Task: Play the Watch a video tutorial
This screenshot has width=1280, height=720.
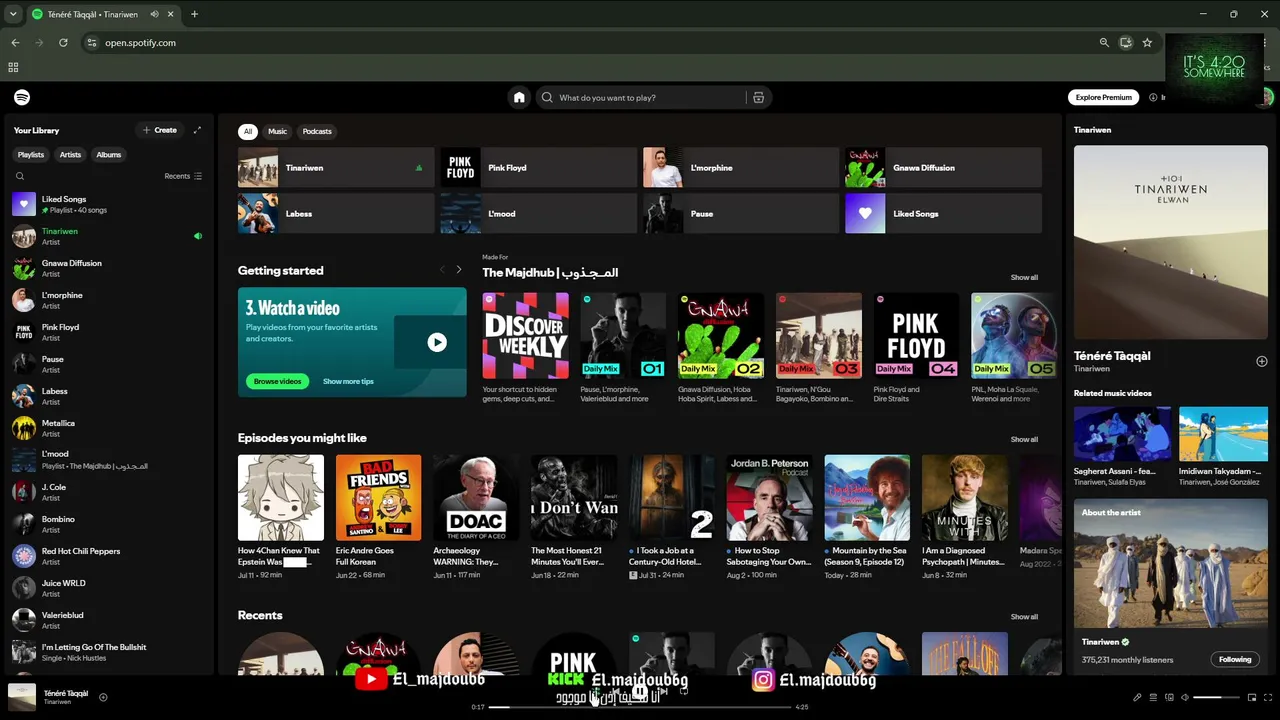Action: tap(437, 342)
